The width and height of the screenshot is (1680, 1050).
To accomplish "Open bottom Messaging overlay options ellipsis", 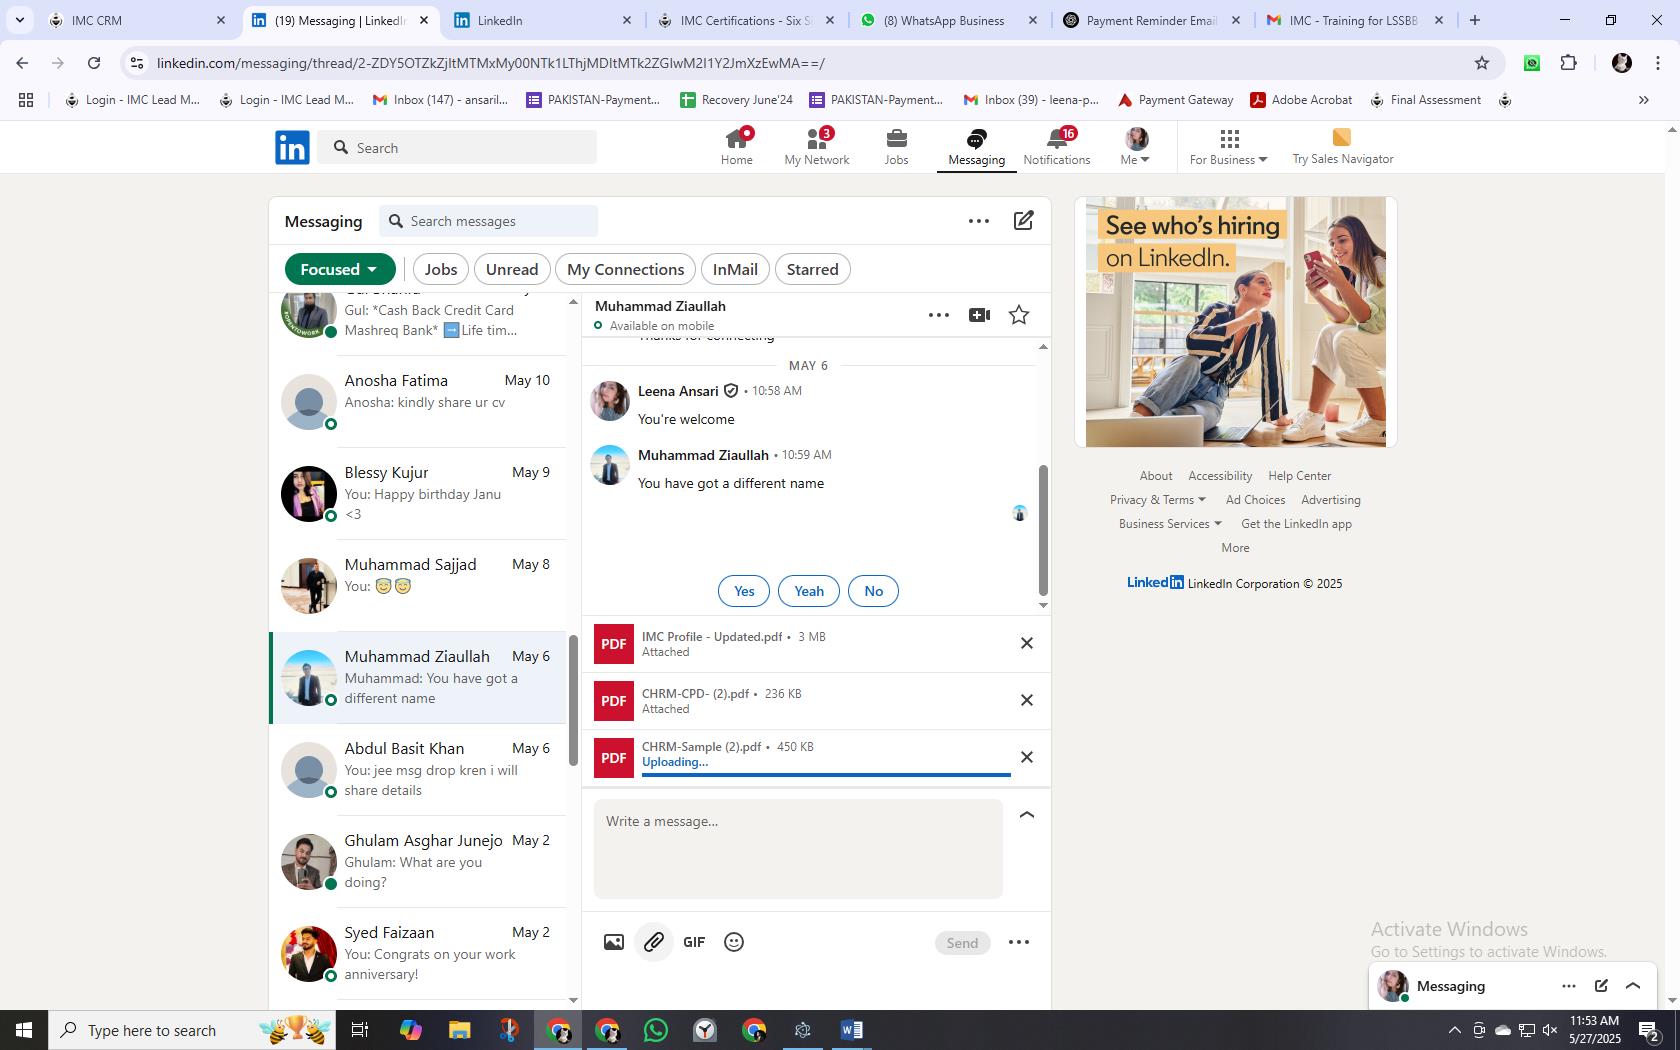I will point(1569,986).
